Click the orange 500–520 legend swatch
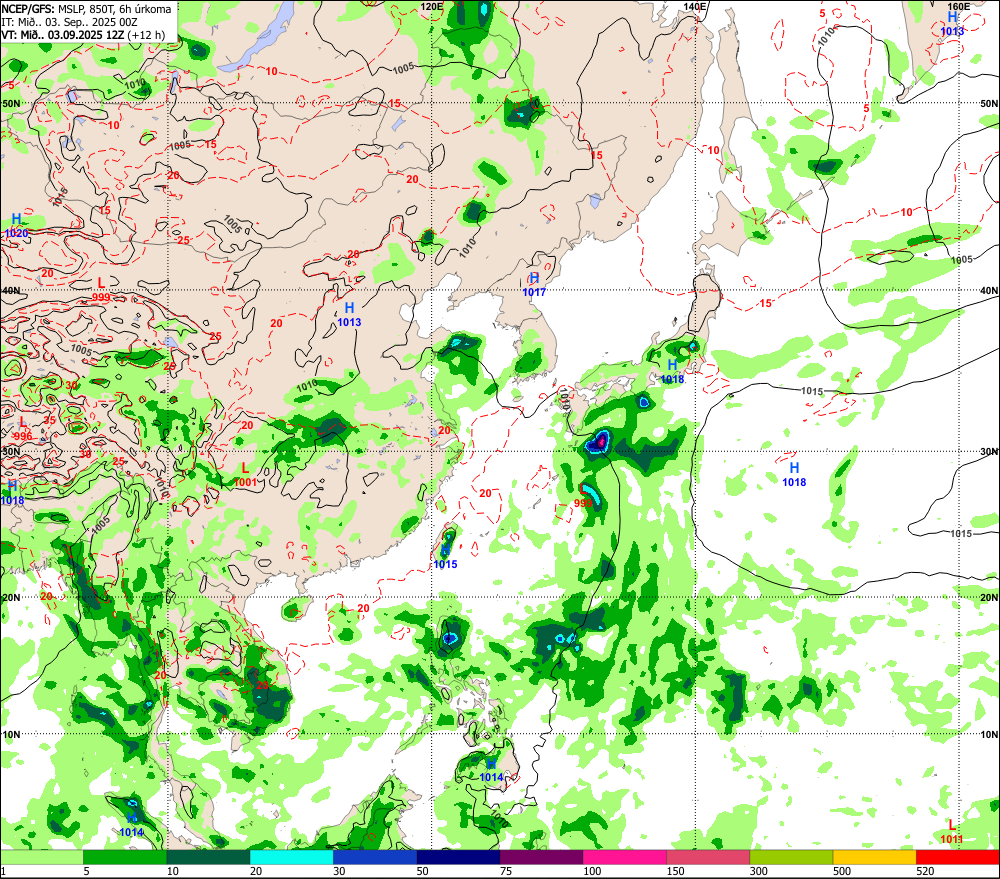This screenshot has width=1000, height=879. coord(874,857)
